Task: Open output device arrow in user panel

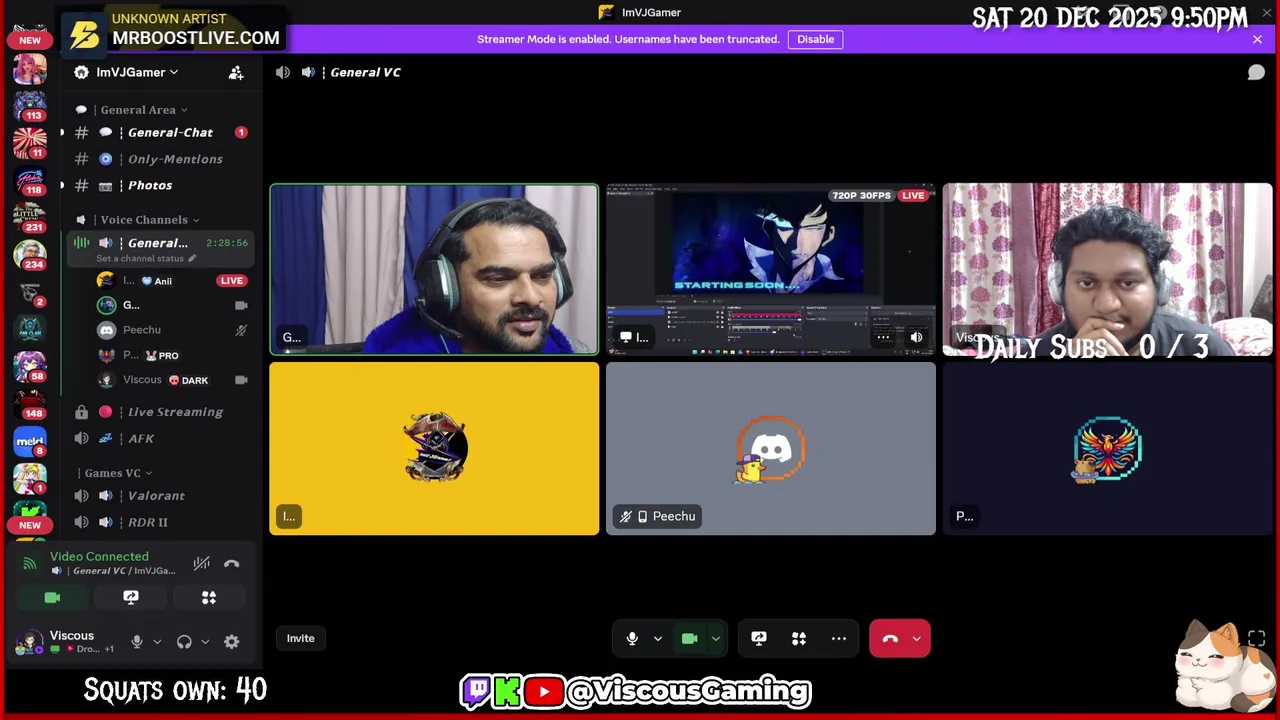Action: click(205, 642)
